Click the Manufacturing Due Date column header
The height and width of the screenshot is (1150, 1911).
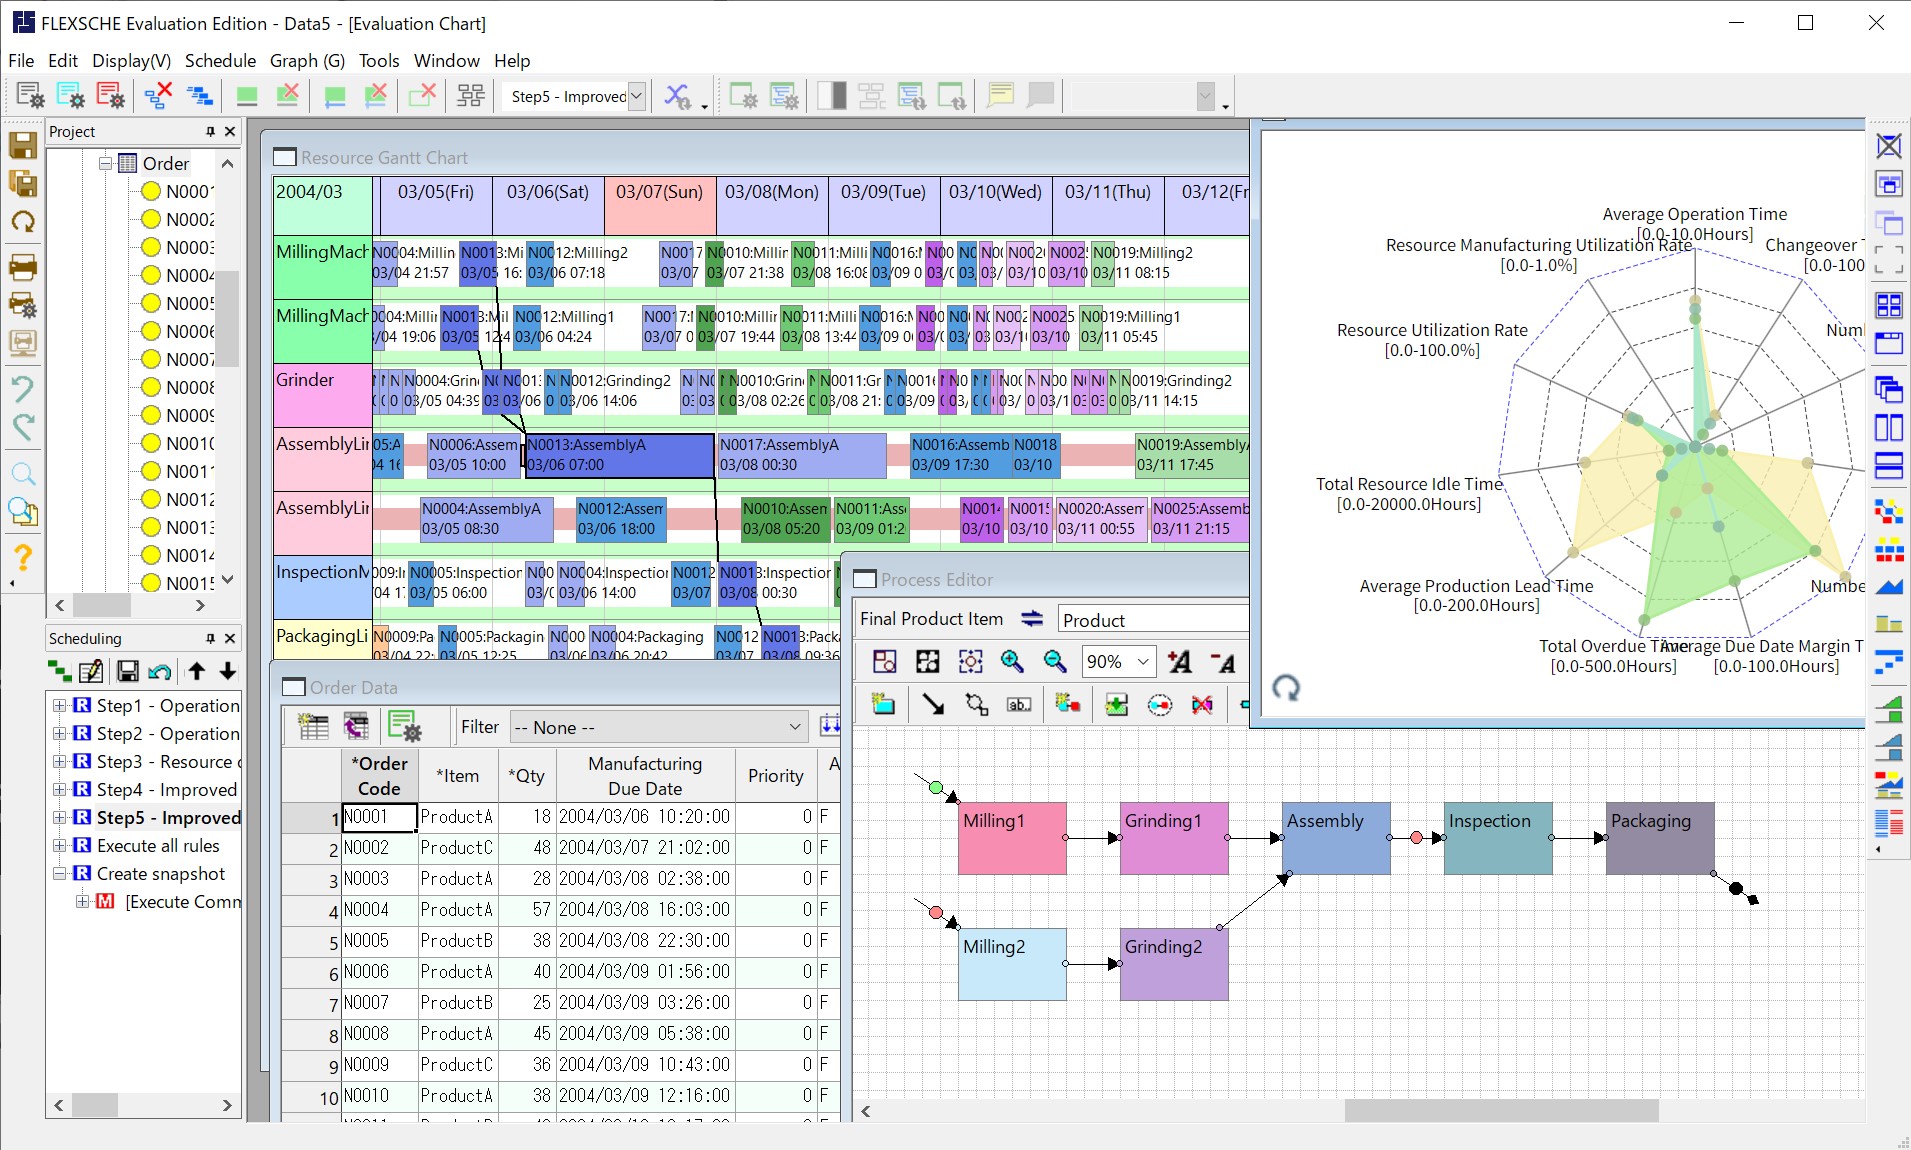pos(645,776)
